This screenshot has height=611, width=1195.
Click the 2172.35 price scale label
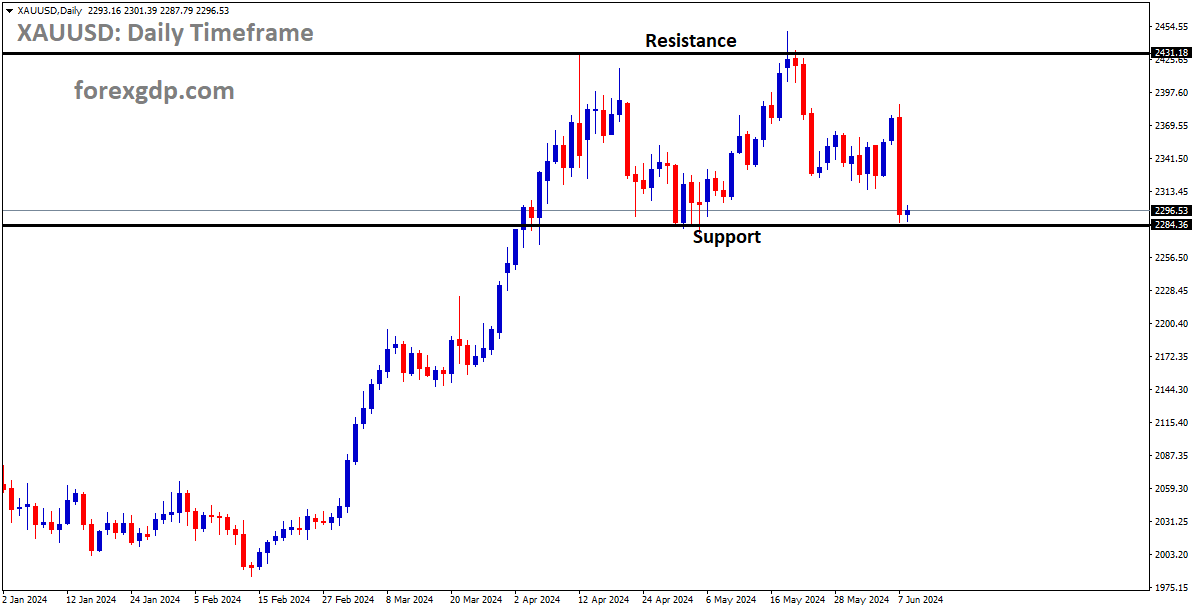(1171, 357)
